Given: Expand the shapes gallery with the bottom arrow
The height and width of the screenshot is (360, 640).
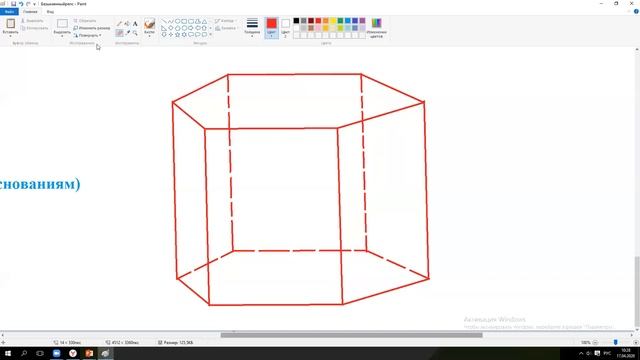Looking at the screenshot, I should tap(211, 35).
